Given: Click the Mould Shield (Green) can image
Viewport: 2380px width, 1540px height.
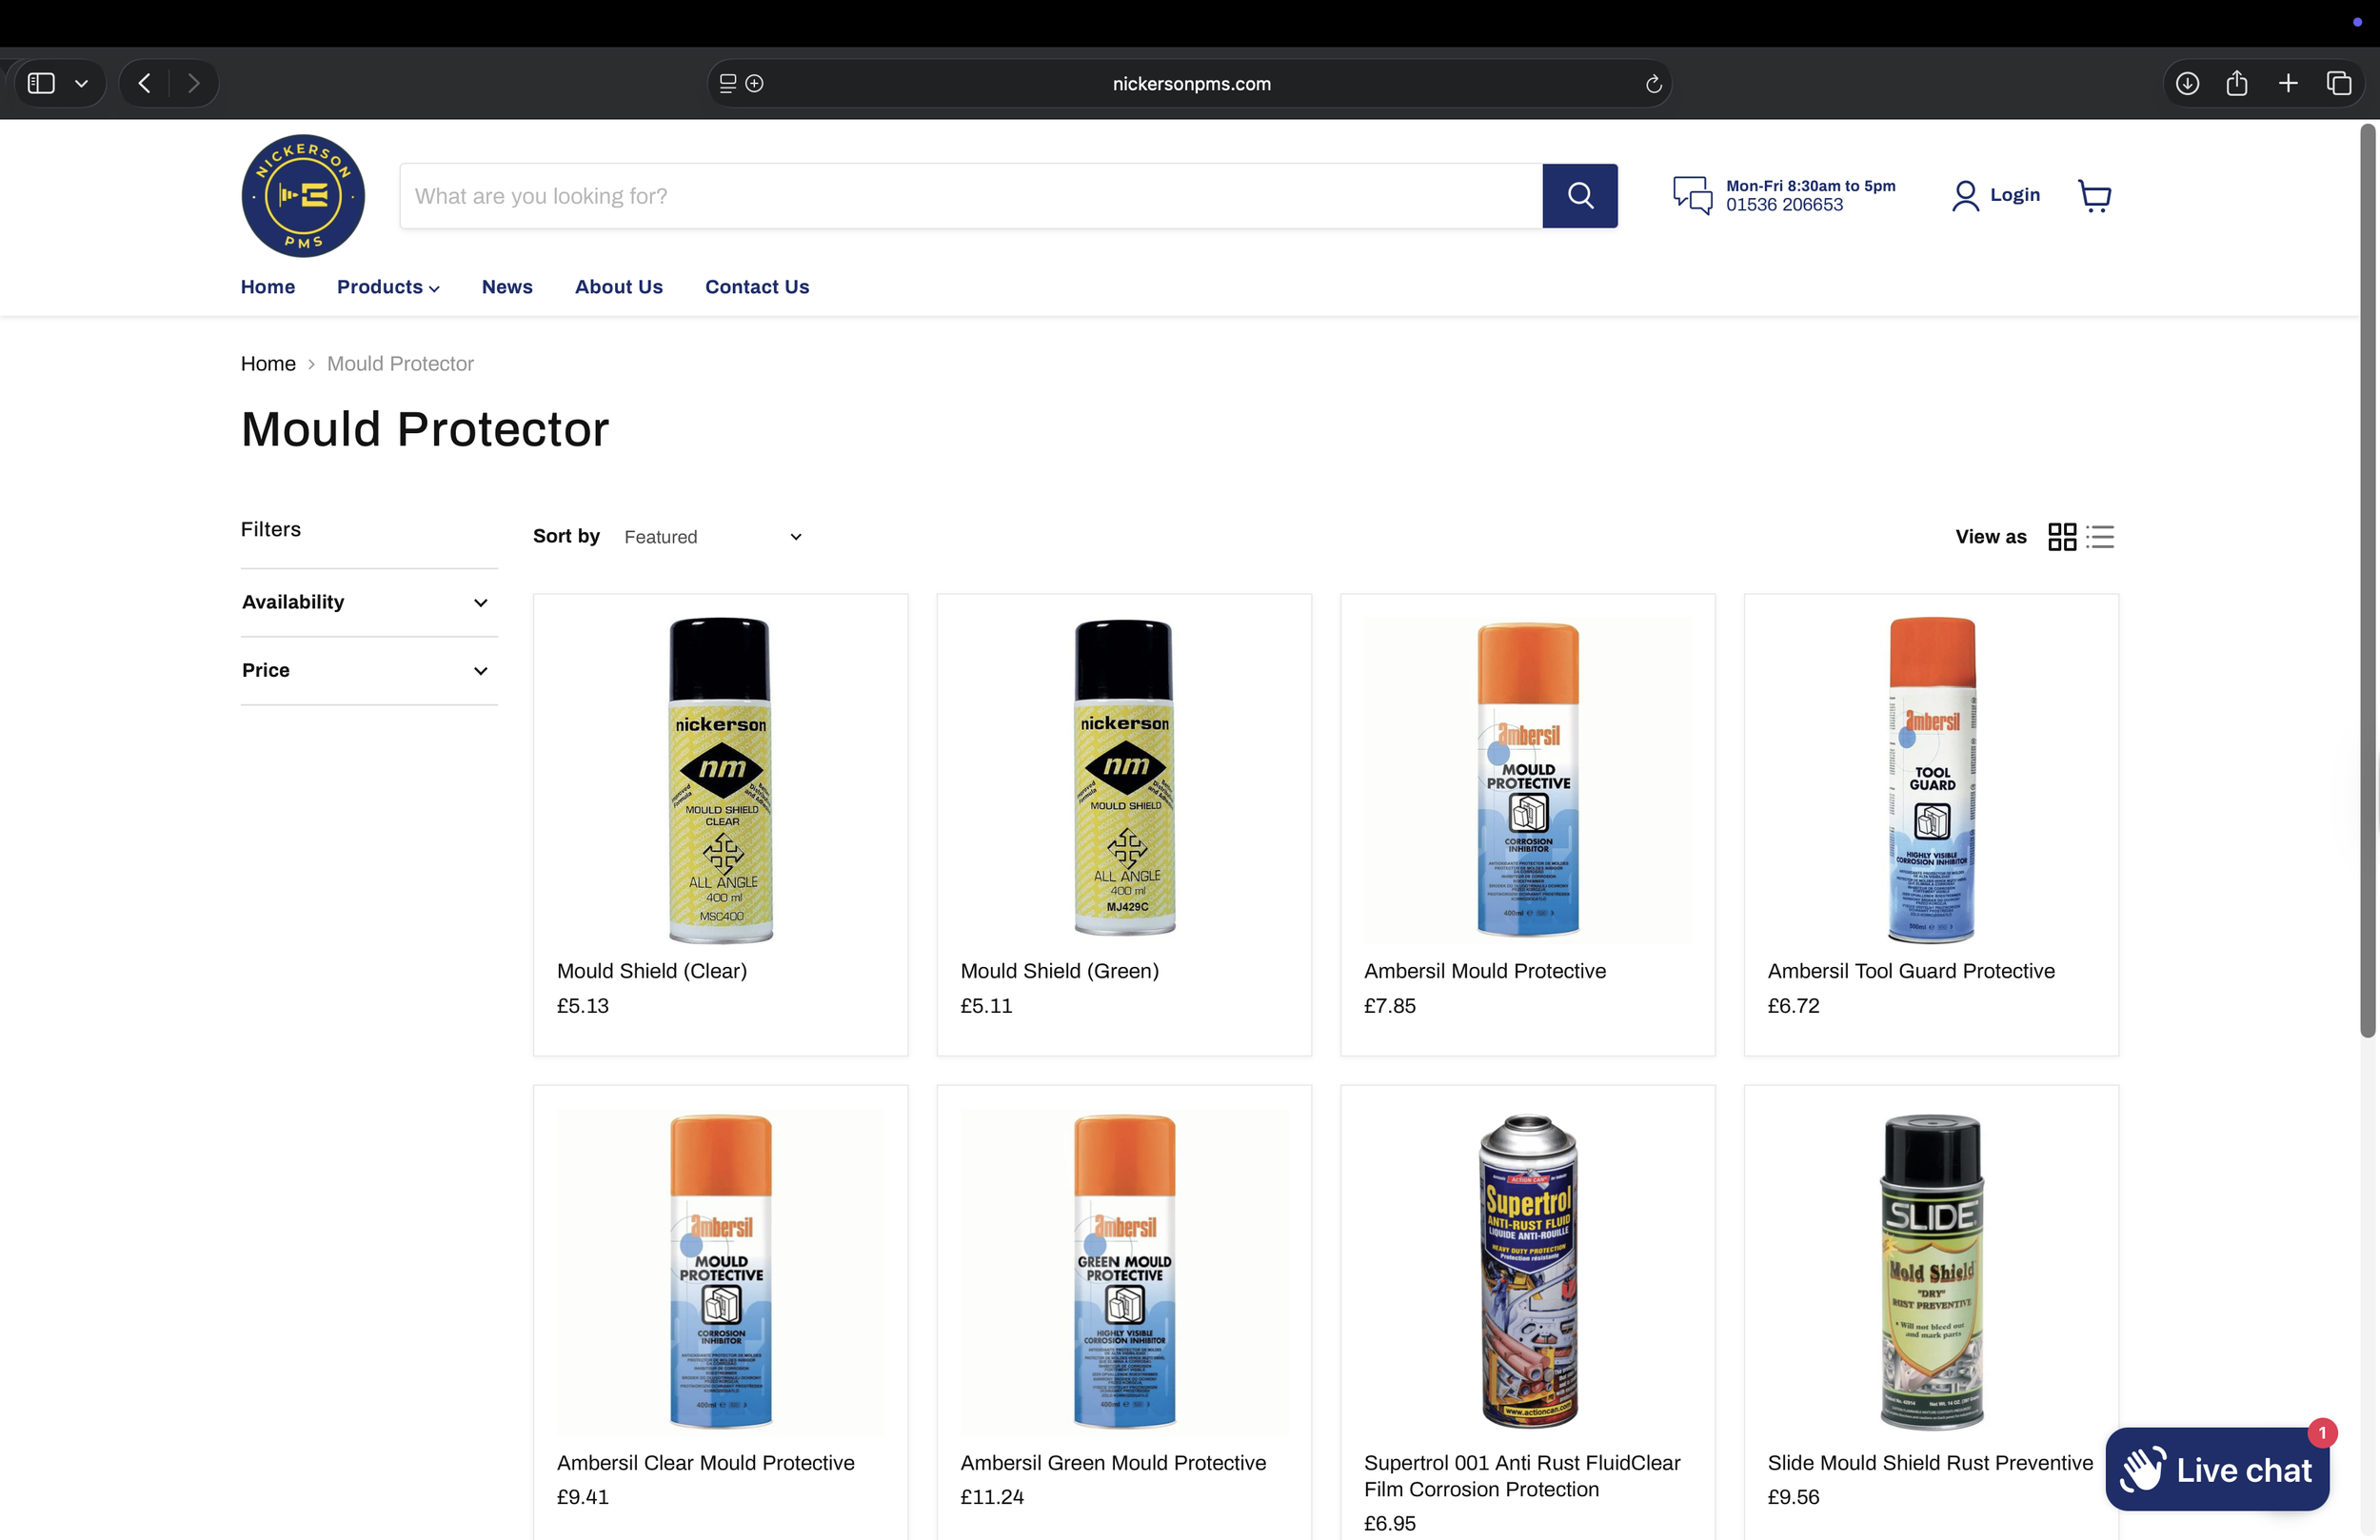Looking at the screenshot, I should click(1124, 778).
